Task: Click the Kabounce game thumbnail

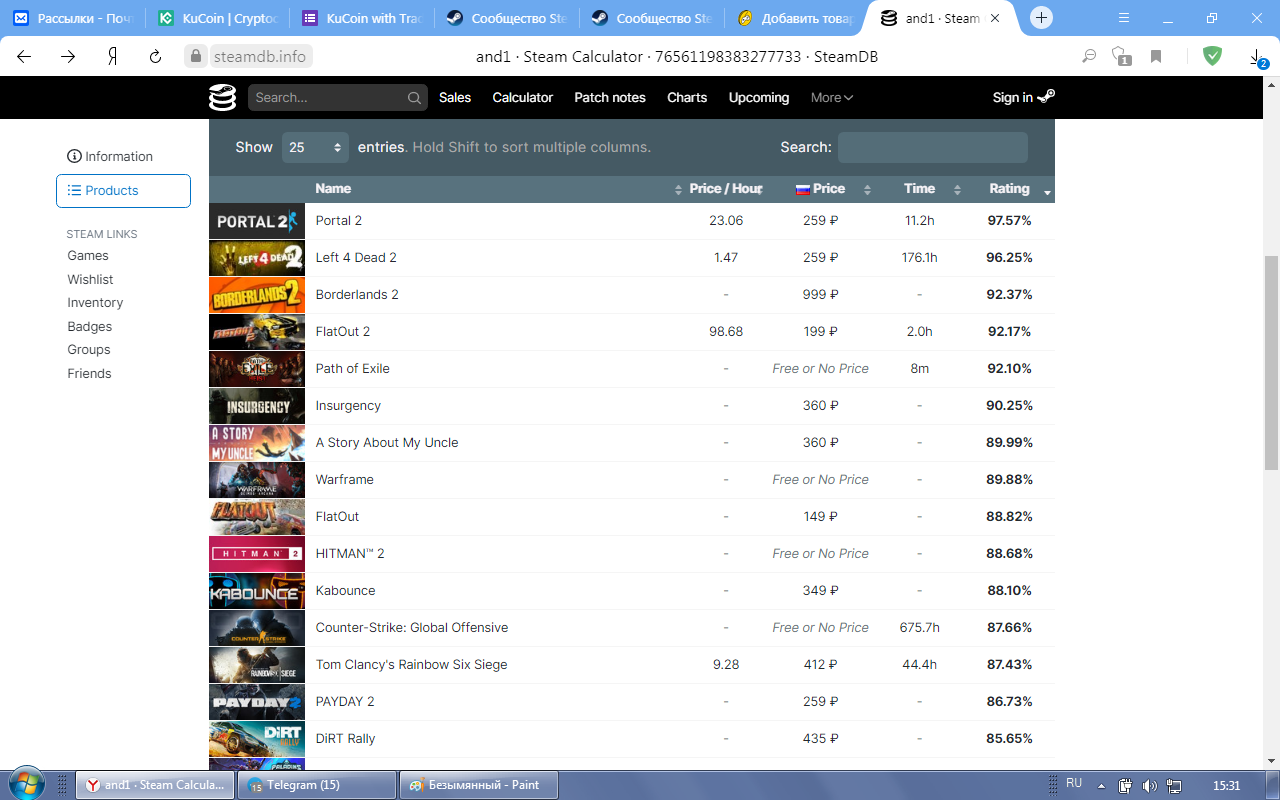Action: 257,591
